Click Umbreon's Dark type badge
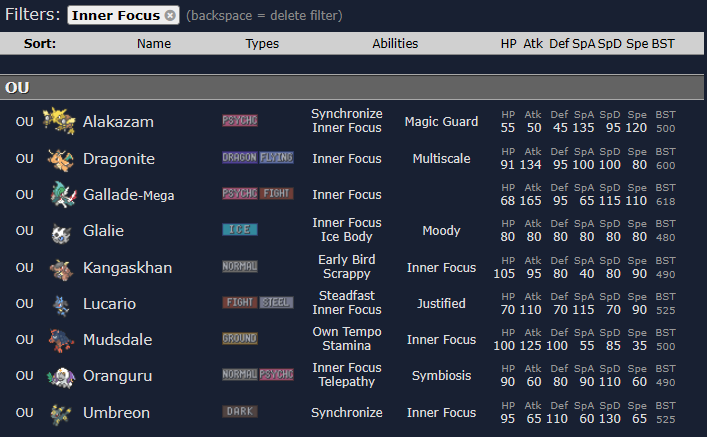The image size is (707, 437). coord(239,411)
